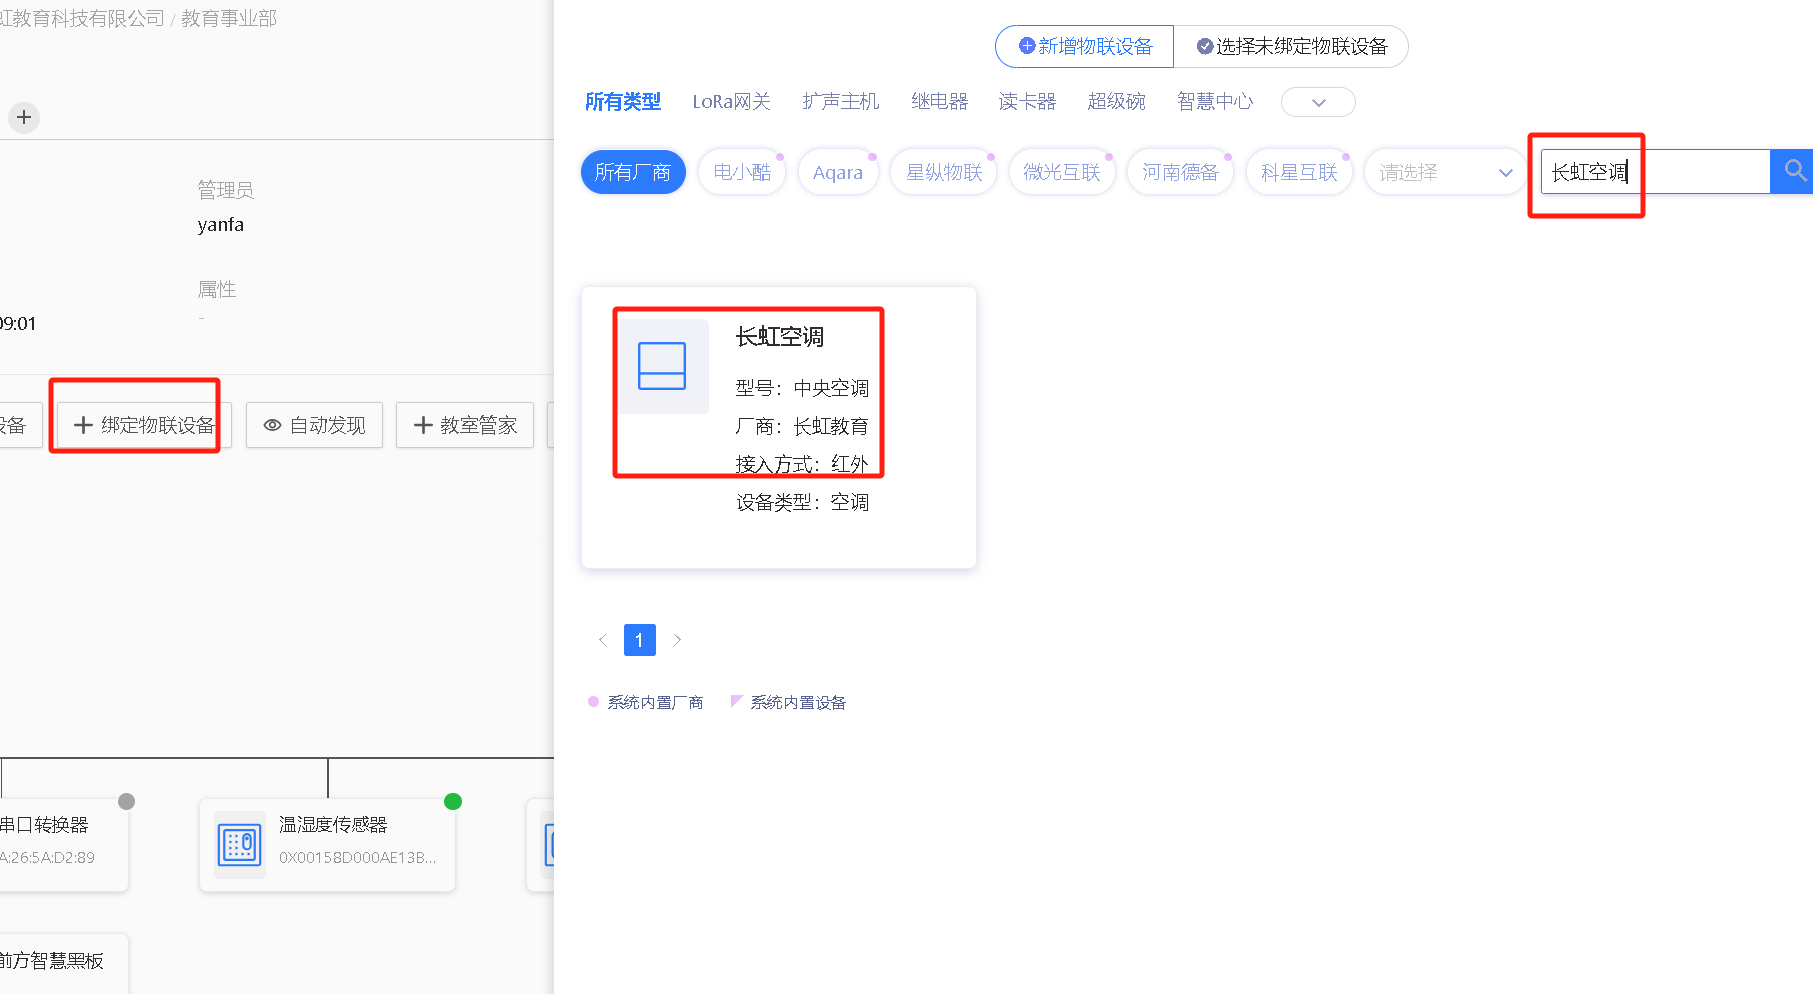The image size is (1813, 994).
Task: Filter by the 所有厂商 pill
Action: tap(632, 173)
